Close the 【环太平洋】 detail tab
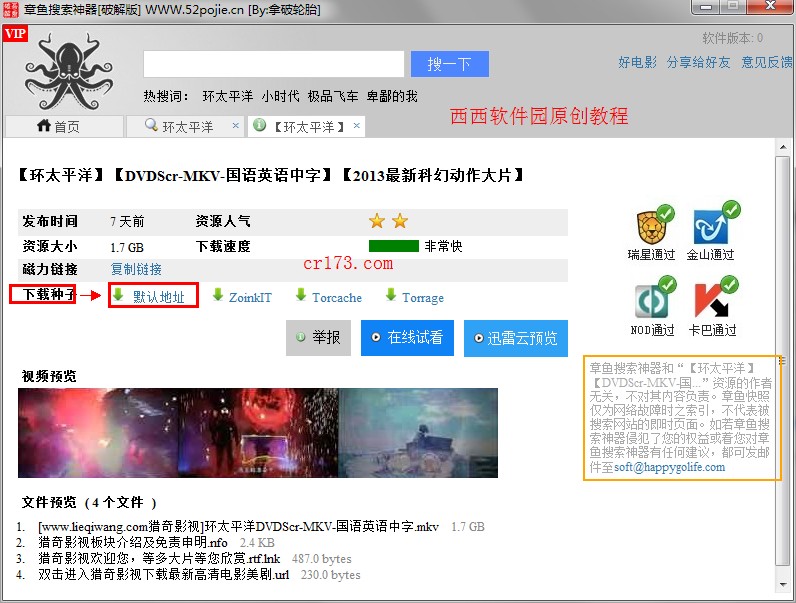796x603 pixels. pyautogui.click(x=357, y=125)
